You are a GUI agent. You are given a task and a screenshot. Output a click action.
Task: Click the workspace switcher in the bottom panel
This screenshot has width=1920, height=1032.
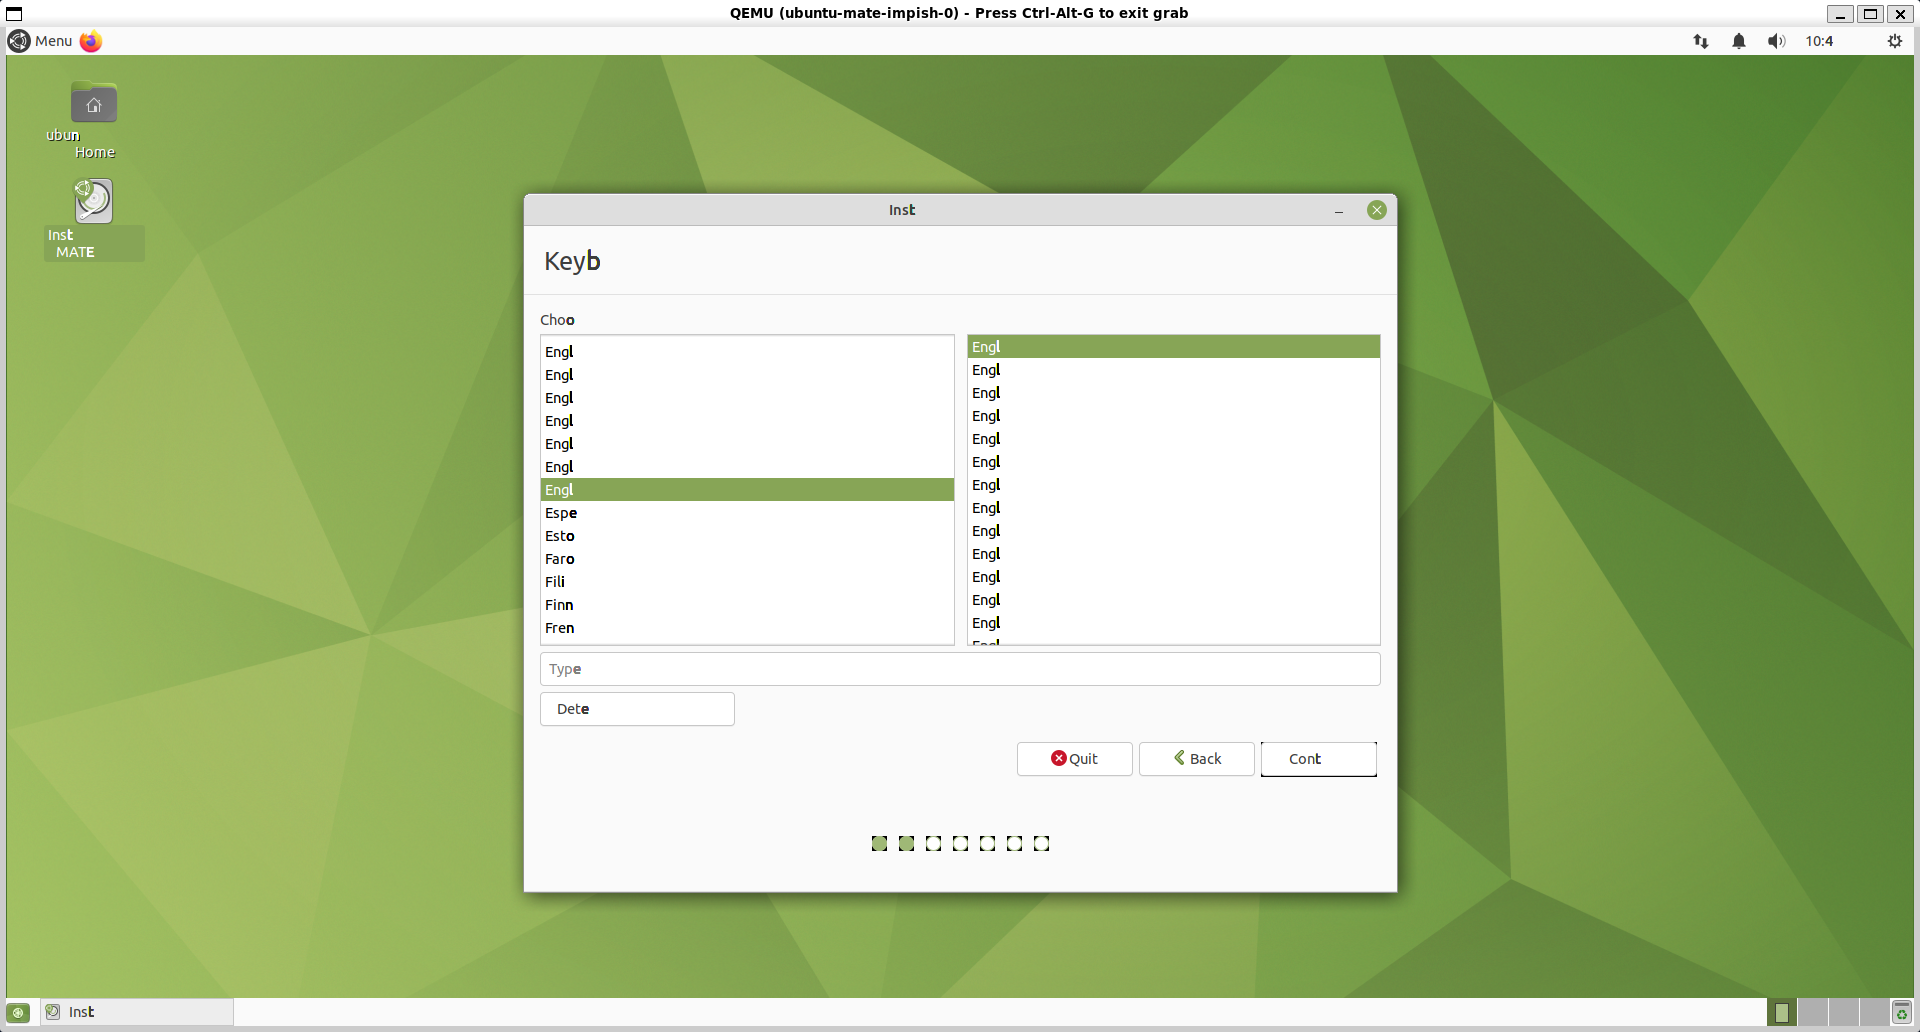pos(1781,1012)
